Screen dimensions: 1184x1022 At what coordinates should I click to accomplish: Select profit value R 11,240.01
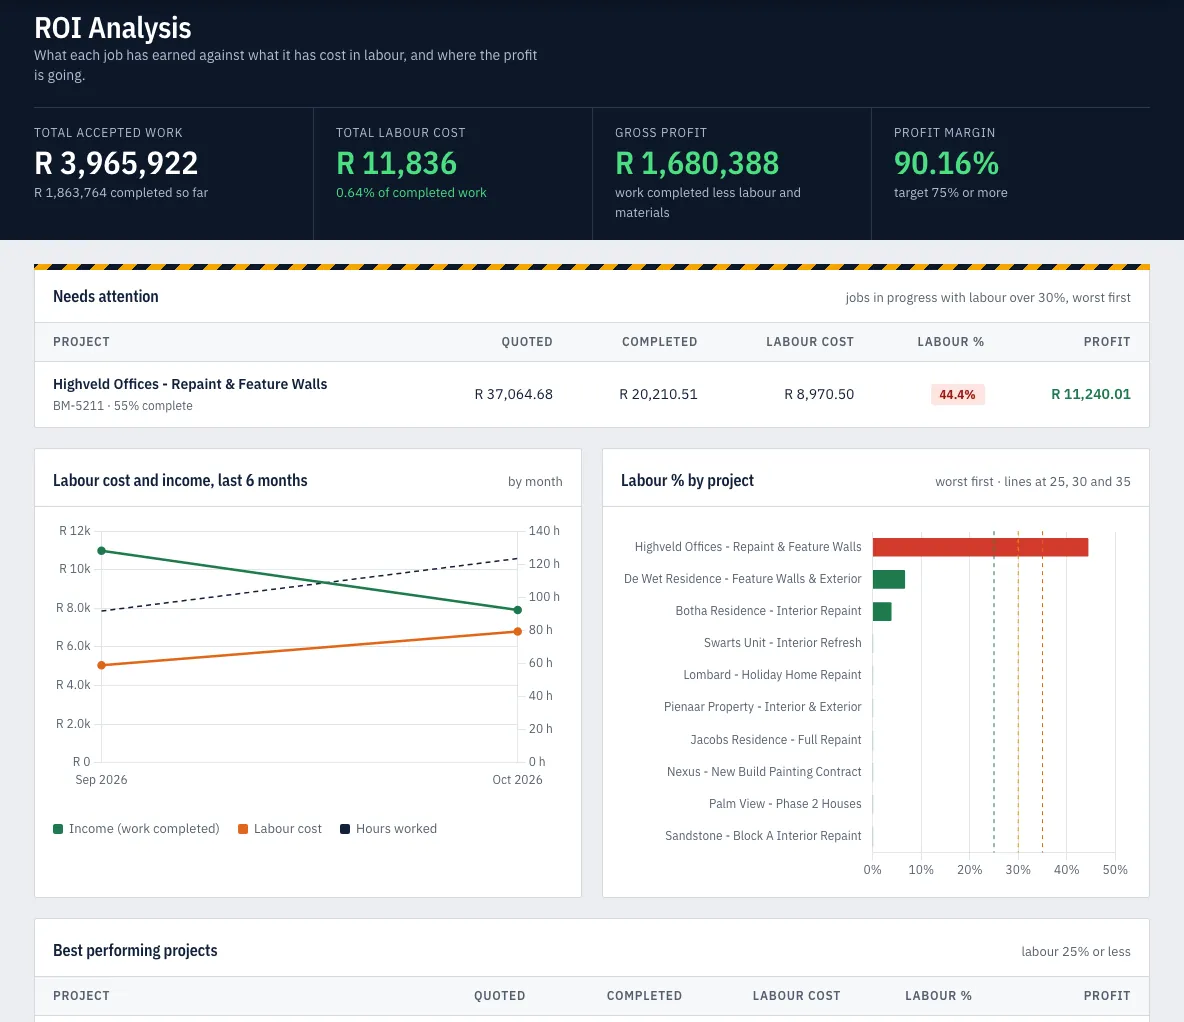point(1091,394)
